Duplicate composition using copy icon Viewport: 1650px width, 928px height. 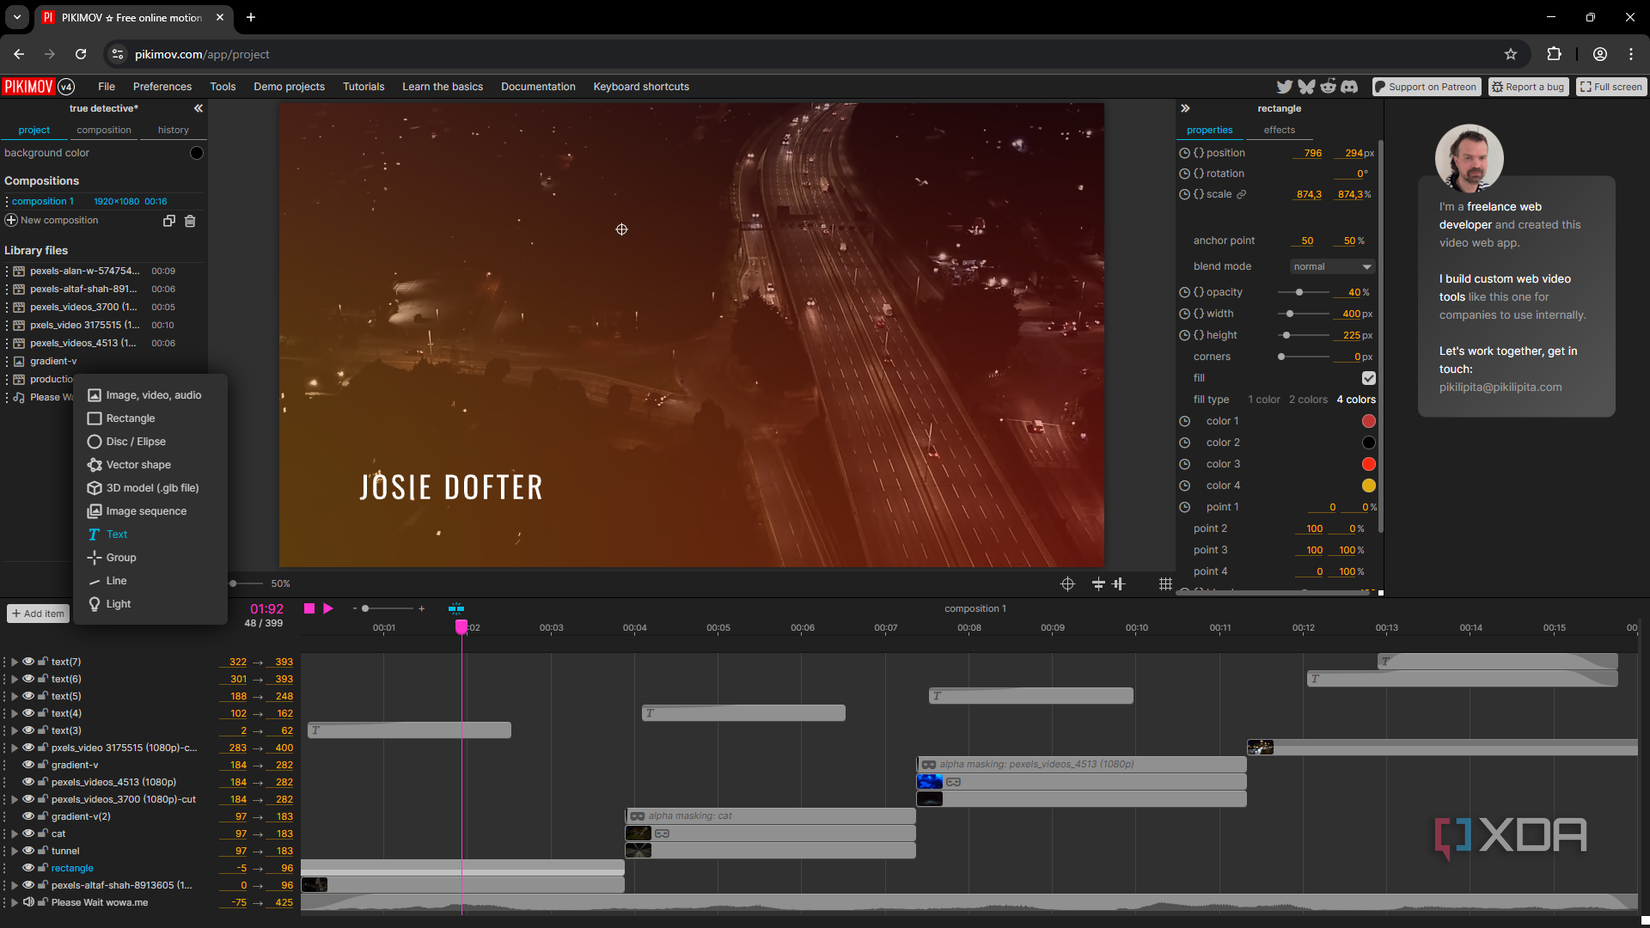pyautogui.click(x=169, y=221)
